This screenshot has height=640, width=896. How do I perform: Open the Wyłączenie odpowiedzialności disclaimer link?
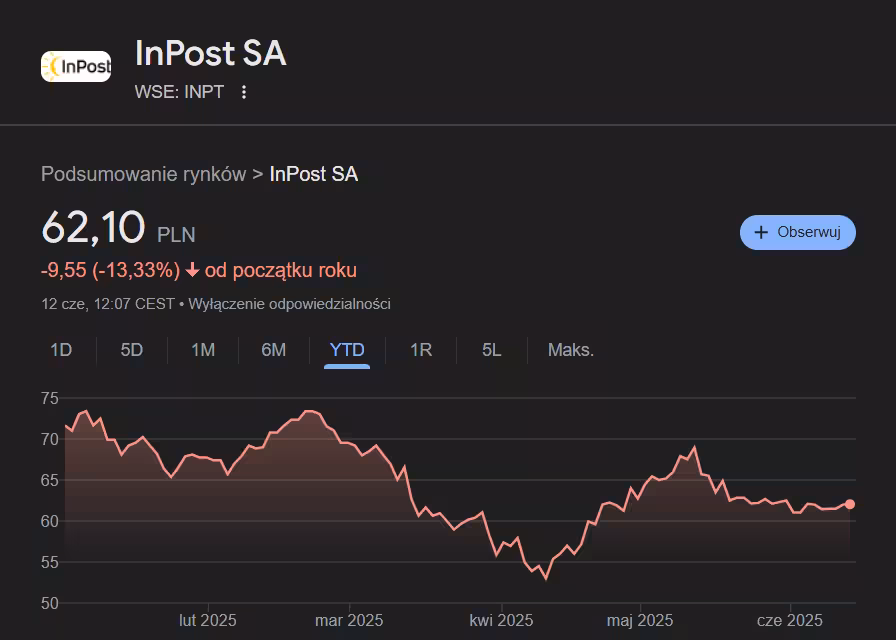(x=290, y=304)
